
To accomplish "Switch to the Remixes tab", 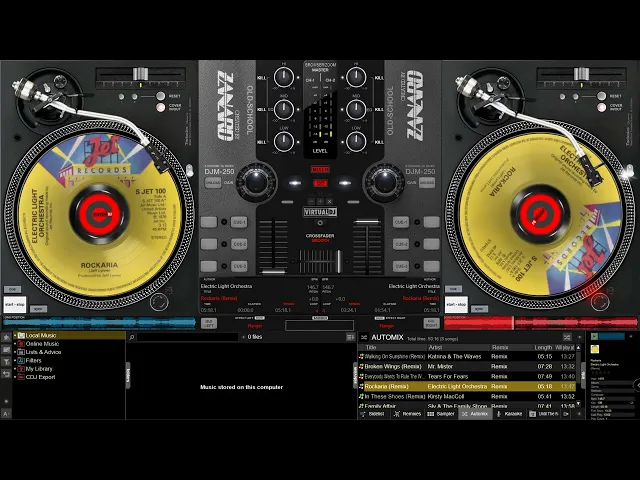I will (407, 414).
